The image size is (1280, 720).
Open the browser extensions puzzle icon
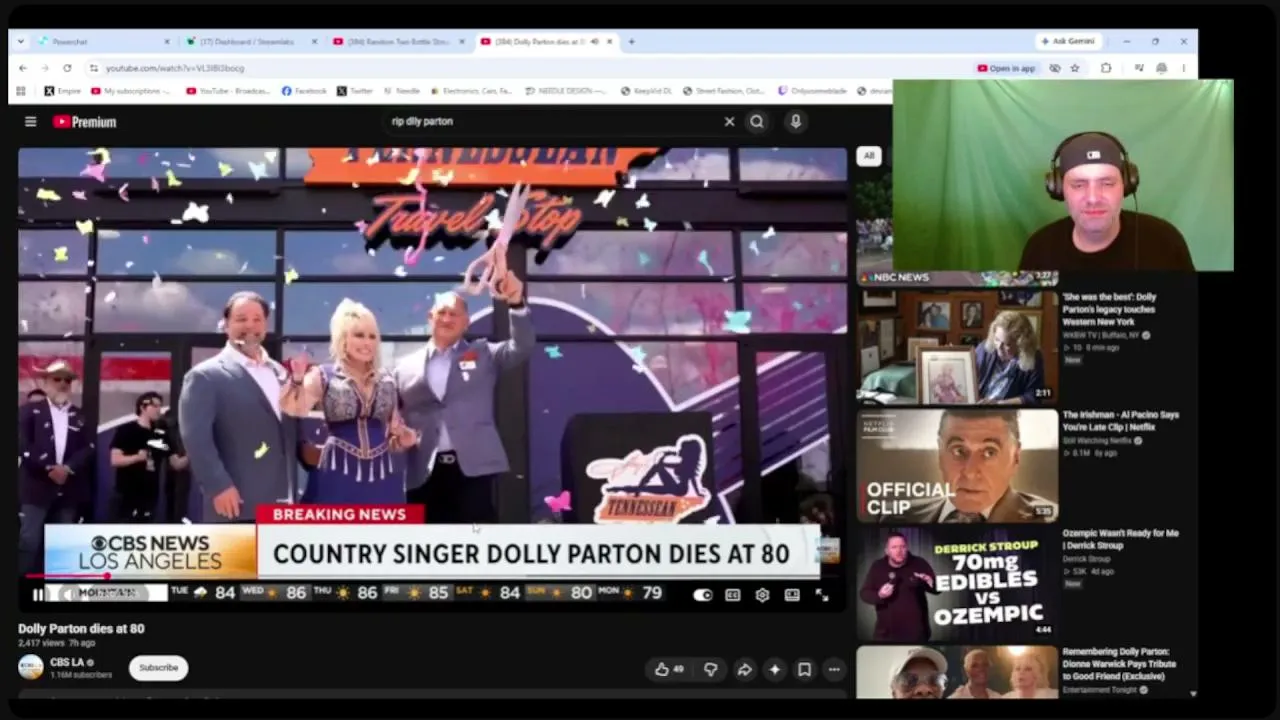(x=1106, y=68)
